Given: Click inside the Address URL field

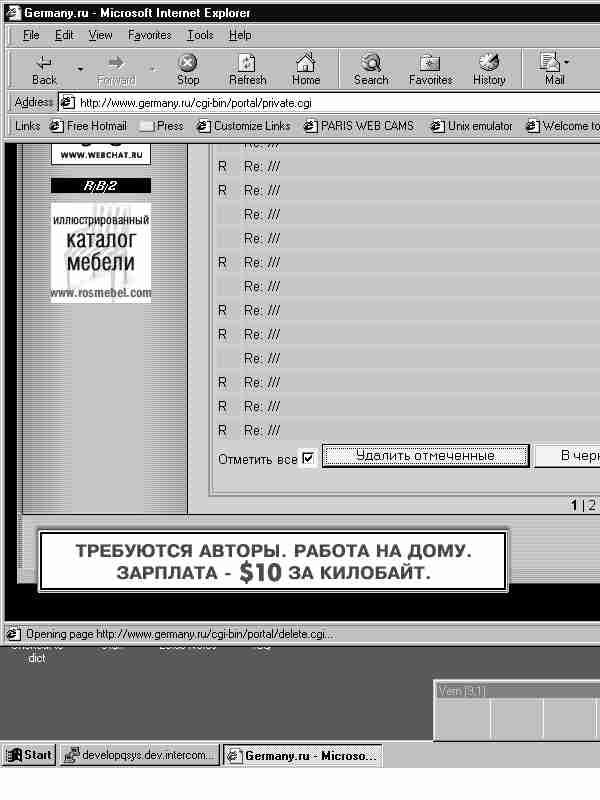Looking at the screenshot, I should click(330, 102).
